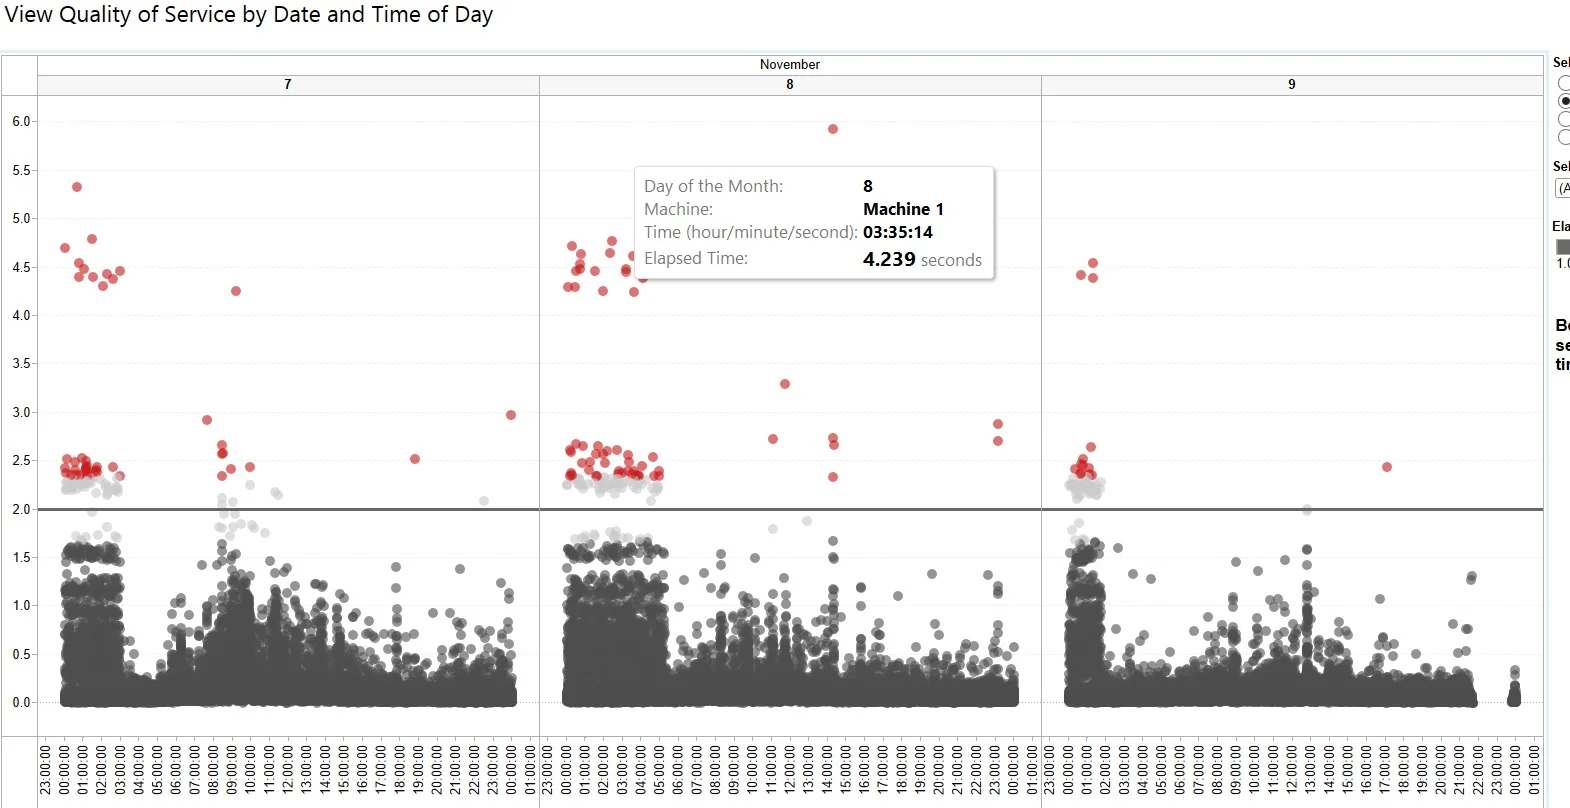The width and height of the screenshot is (1570, 808).
Task: Click the gray Elapsed Time legend swatch
Action: click(1563, 246)
